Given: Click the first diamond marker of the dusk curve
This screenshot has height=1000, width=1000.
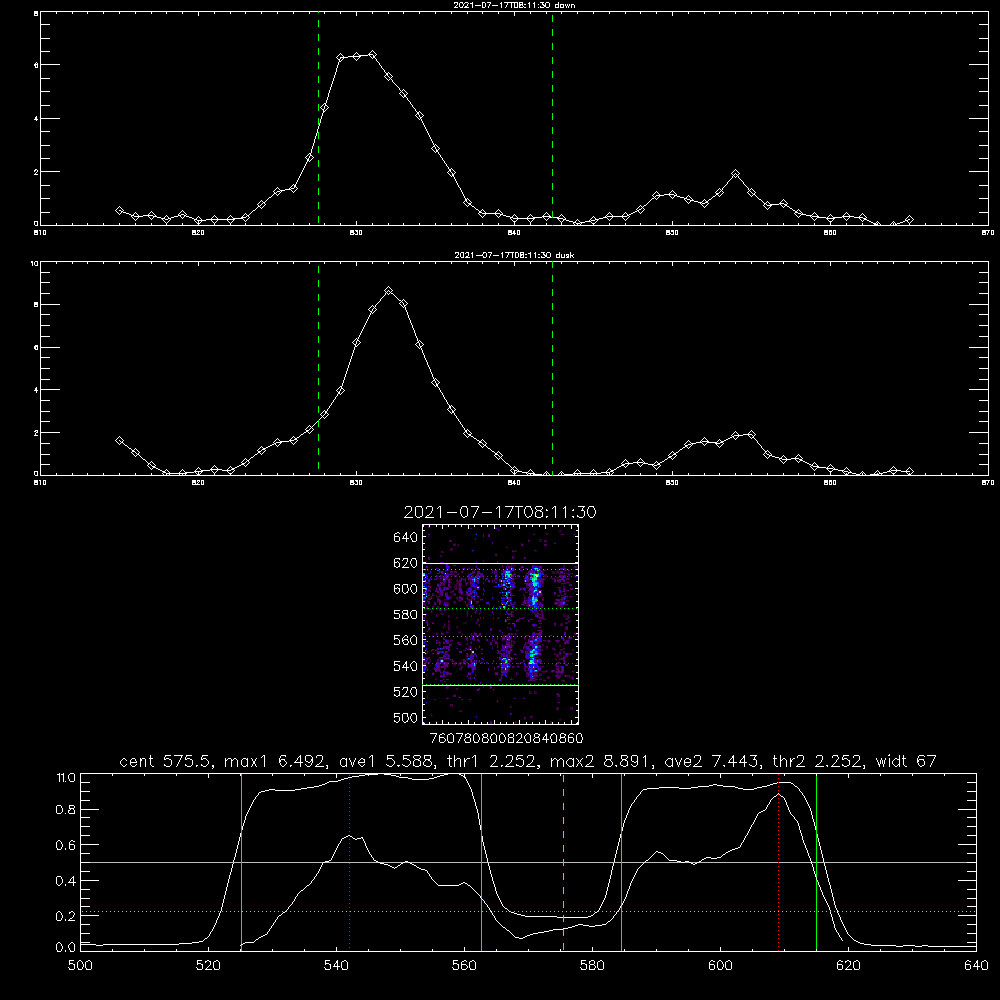Looking at the screenshot, I should tap(119, 441).
